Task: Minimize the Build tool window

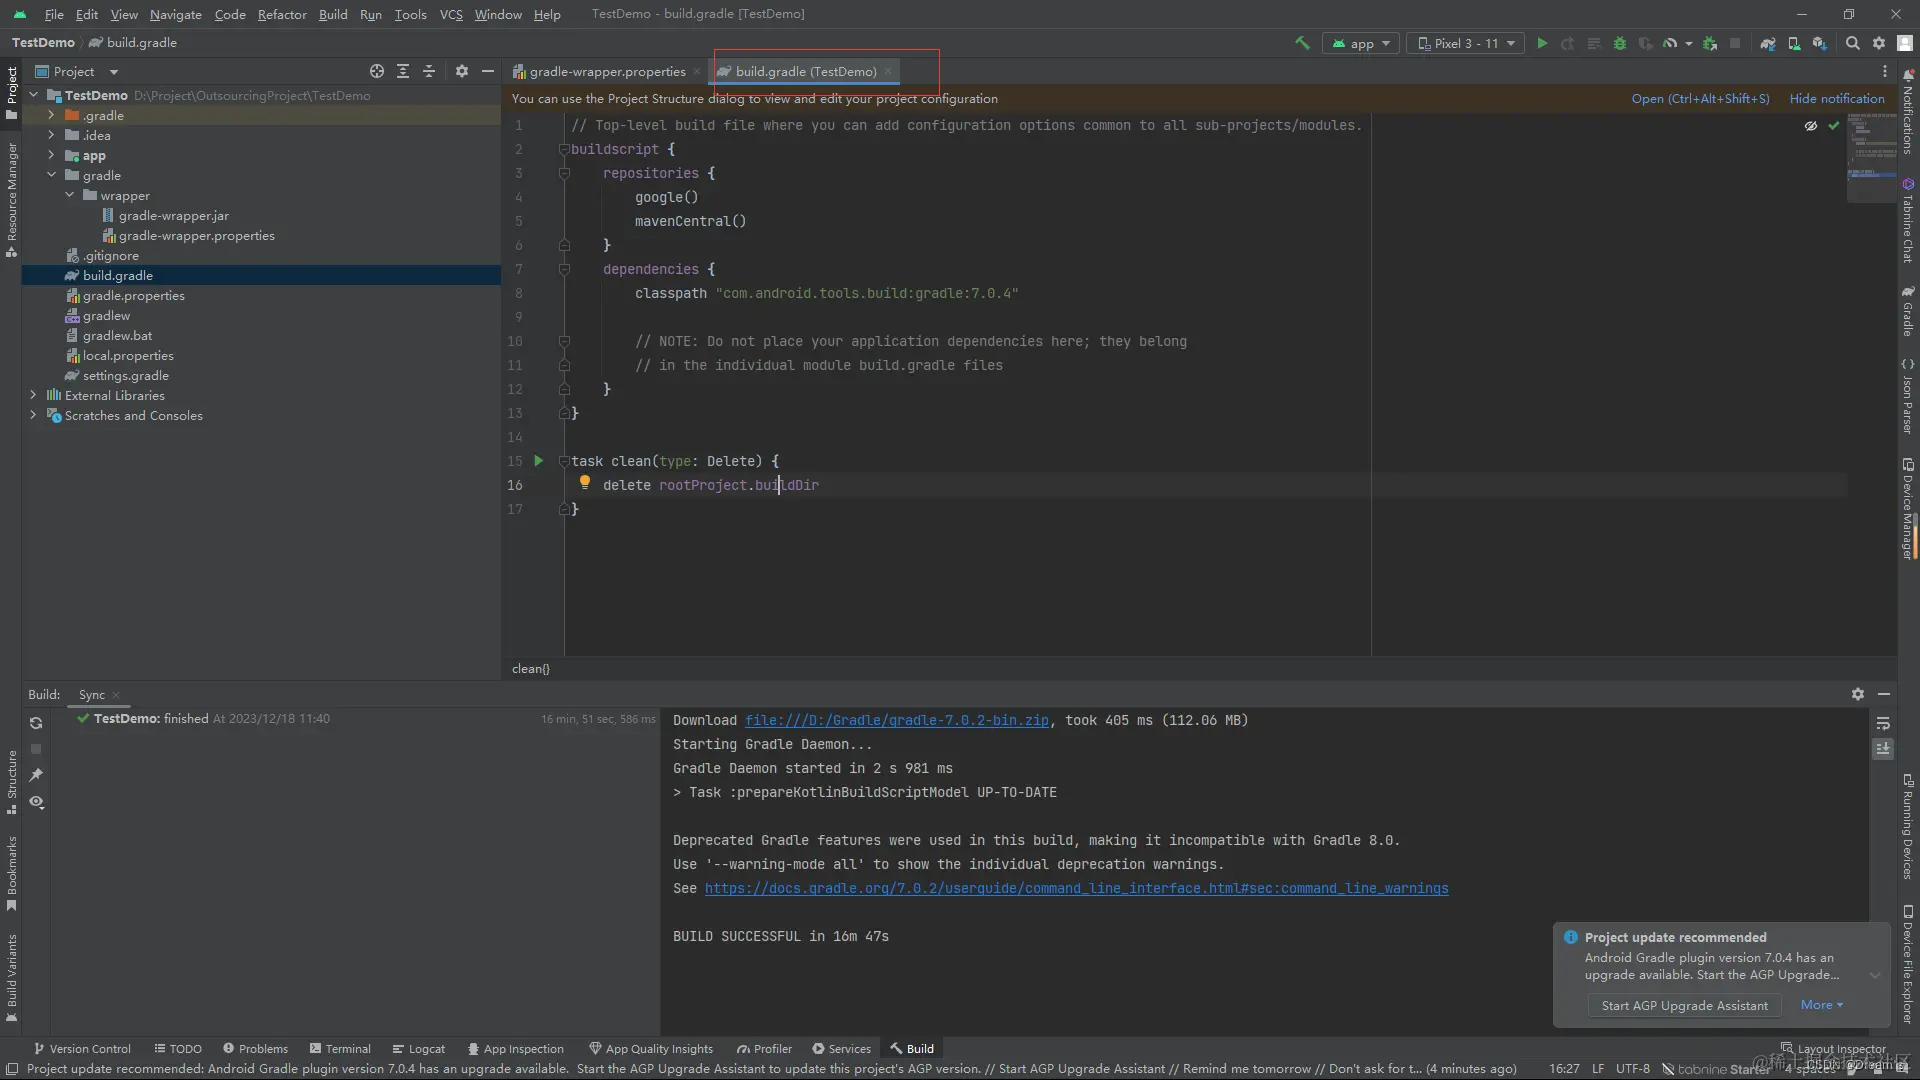Action: [x=1884, y=694]
